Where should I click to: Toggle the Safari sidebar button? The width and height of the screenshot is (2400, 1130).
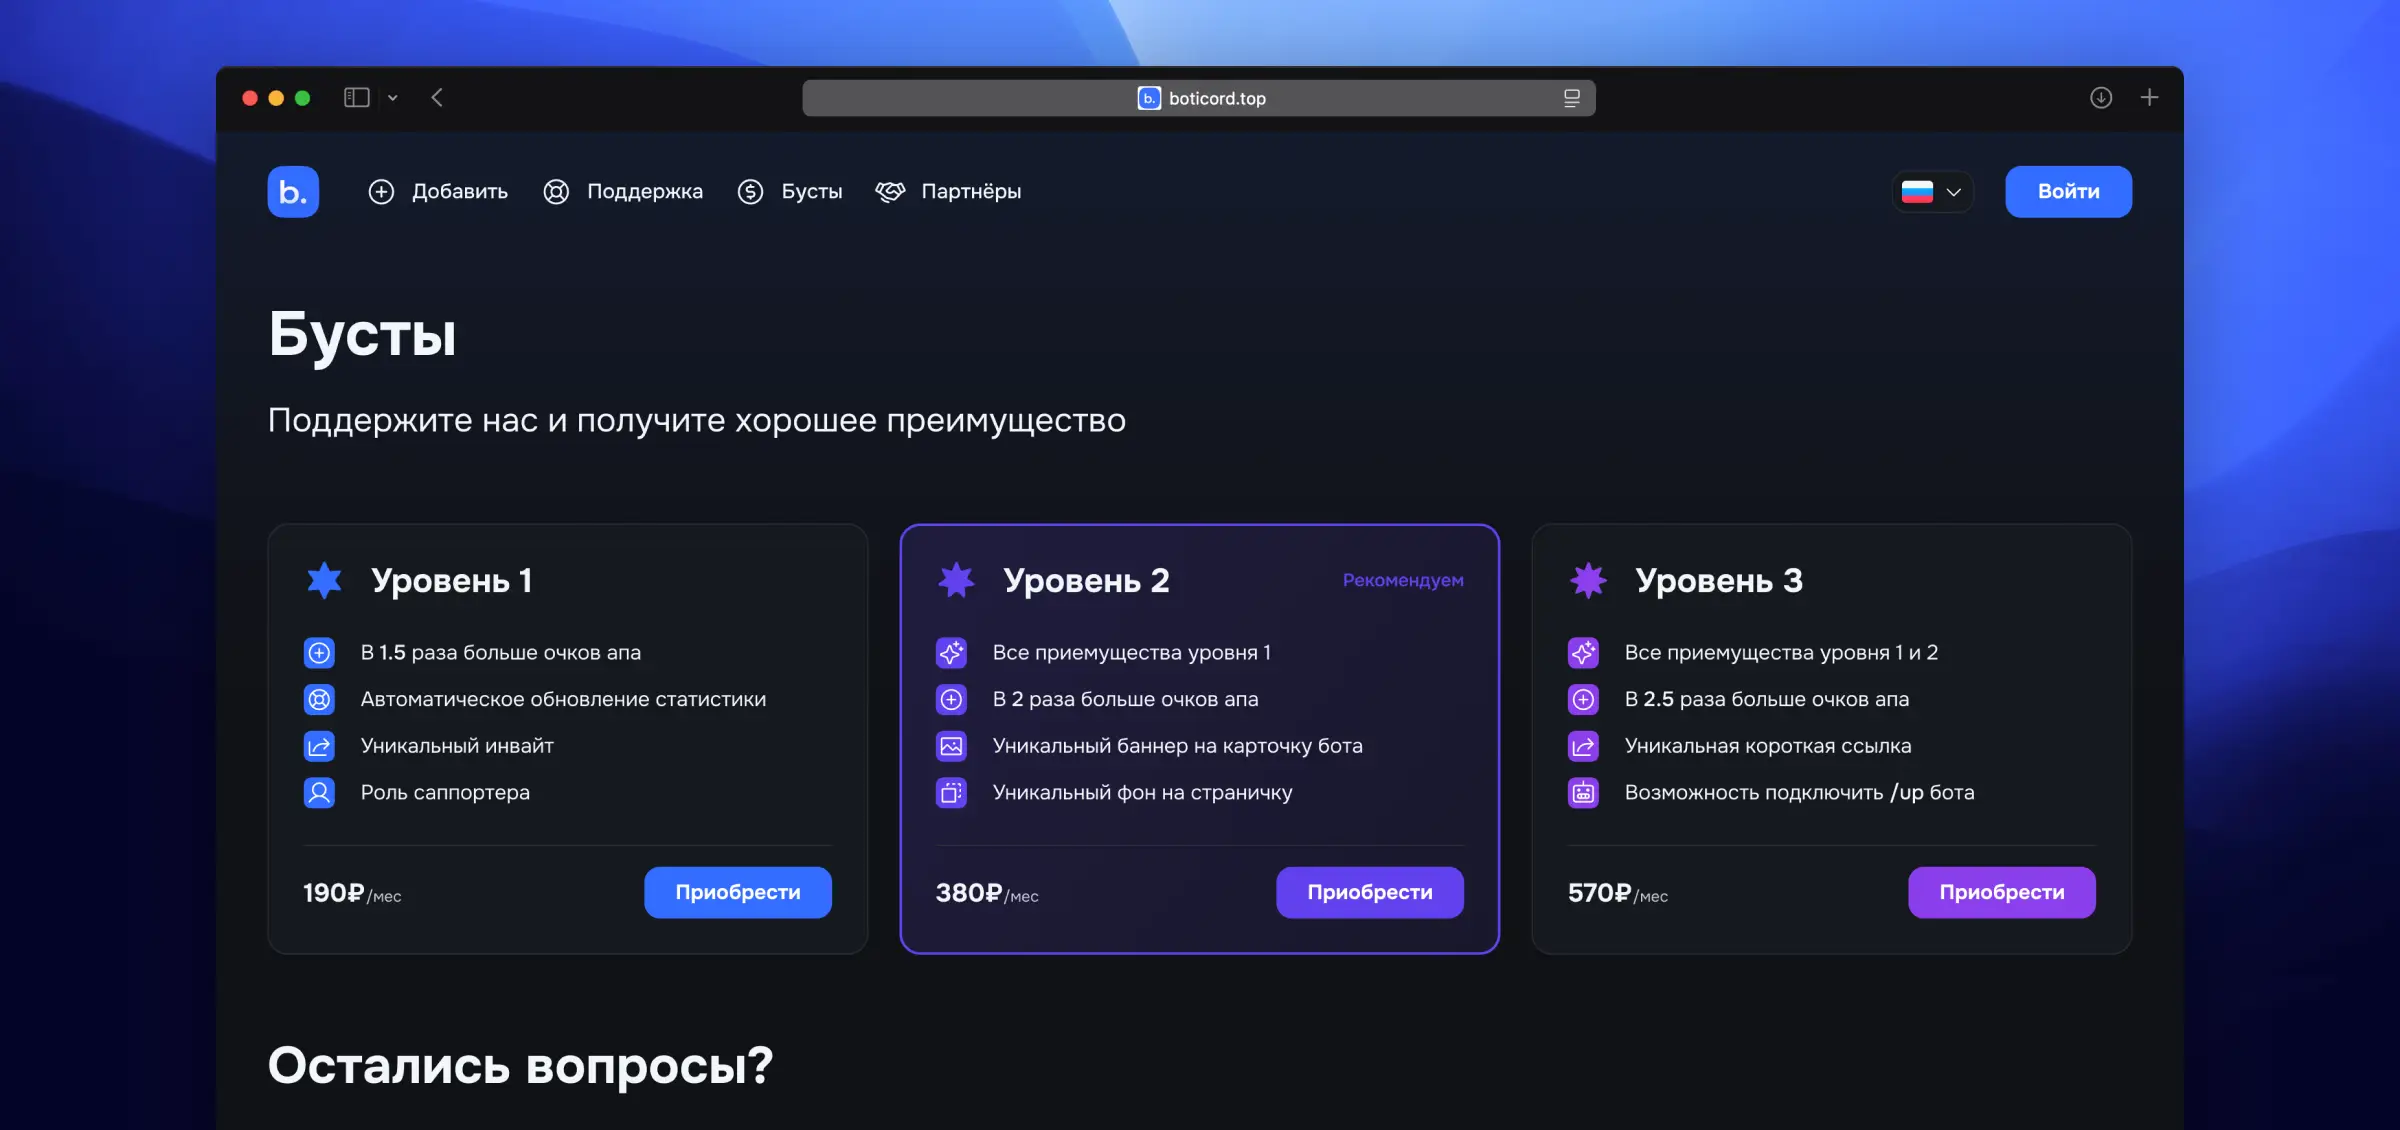point(357,97)
